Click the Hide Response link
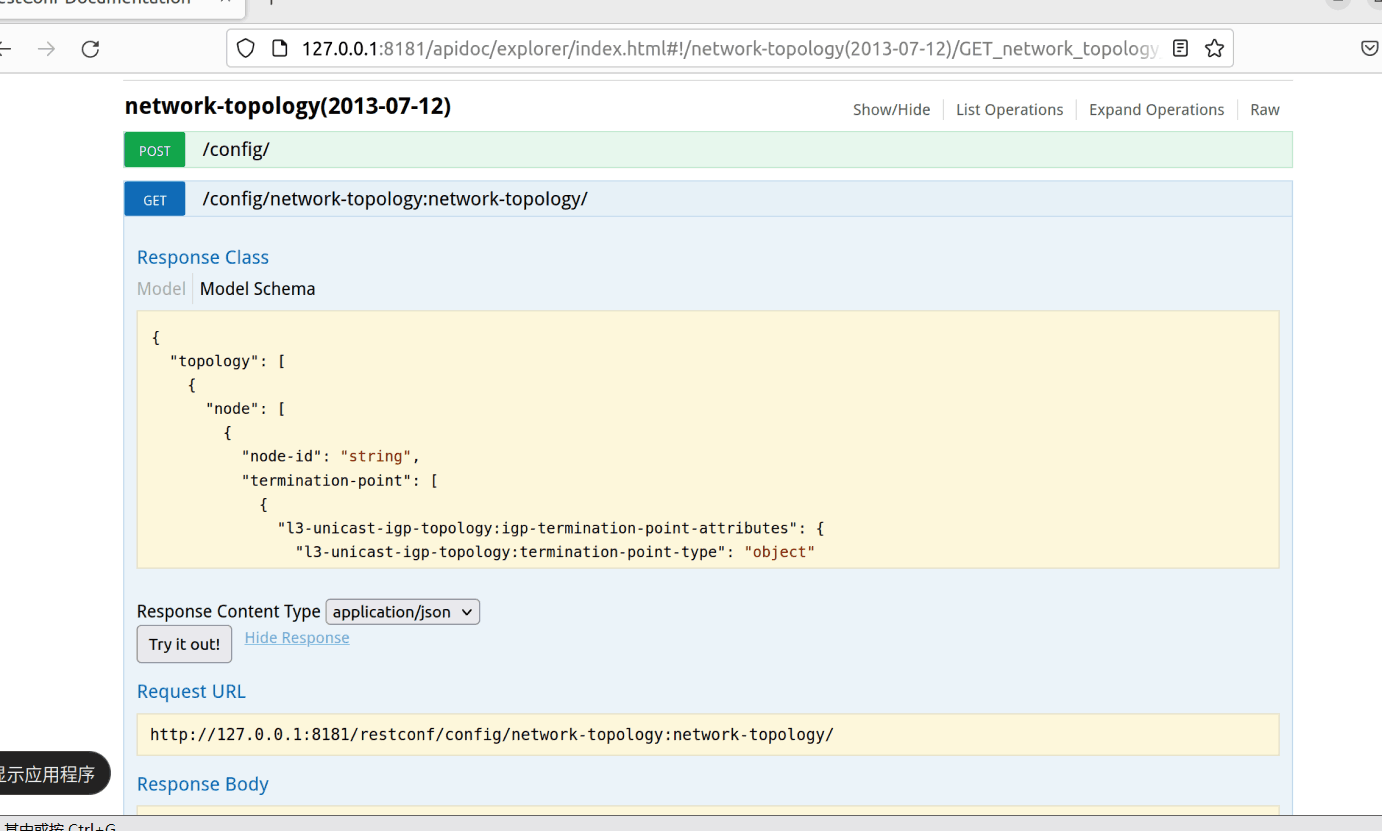Screen dimensions: 1382x831 (x=297, y=638)
